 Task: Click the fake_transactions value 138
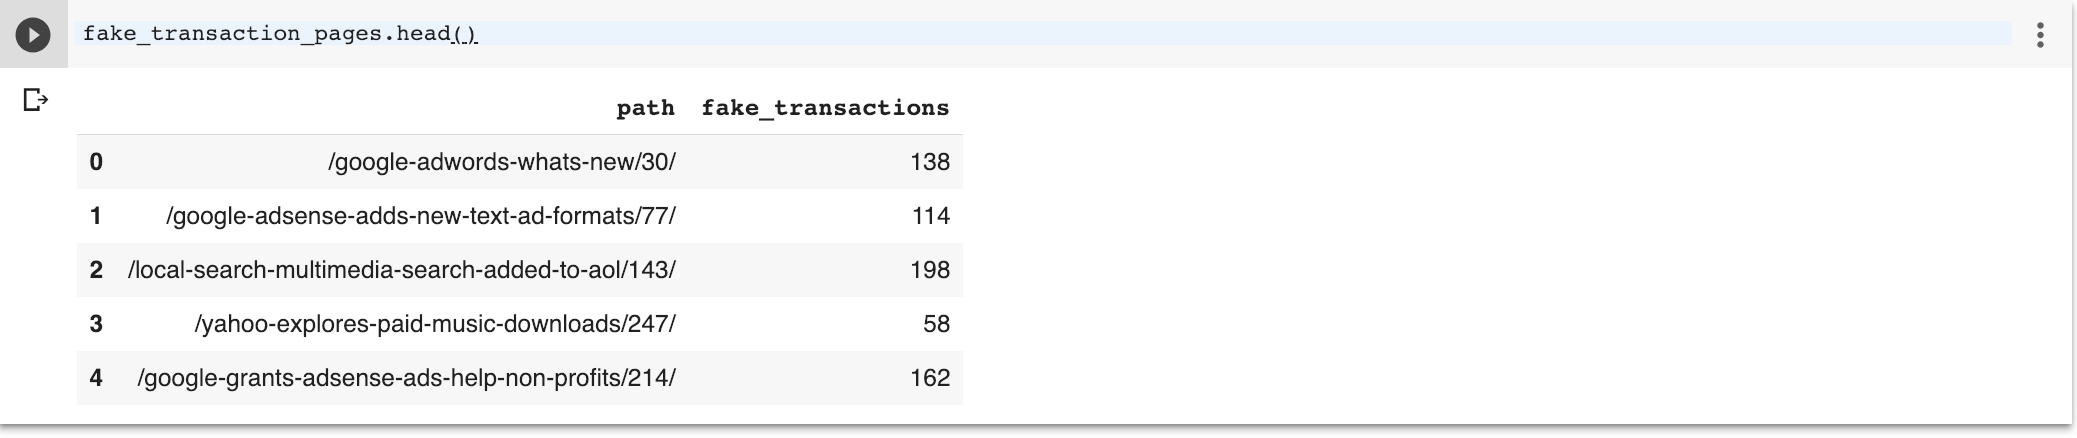[x=929, y=162]
